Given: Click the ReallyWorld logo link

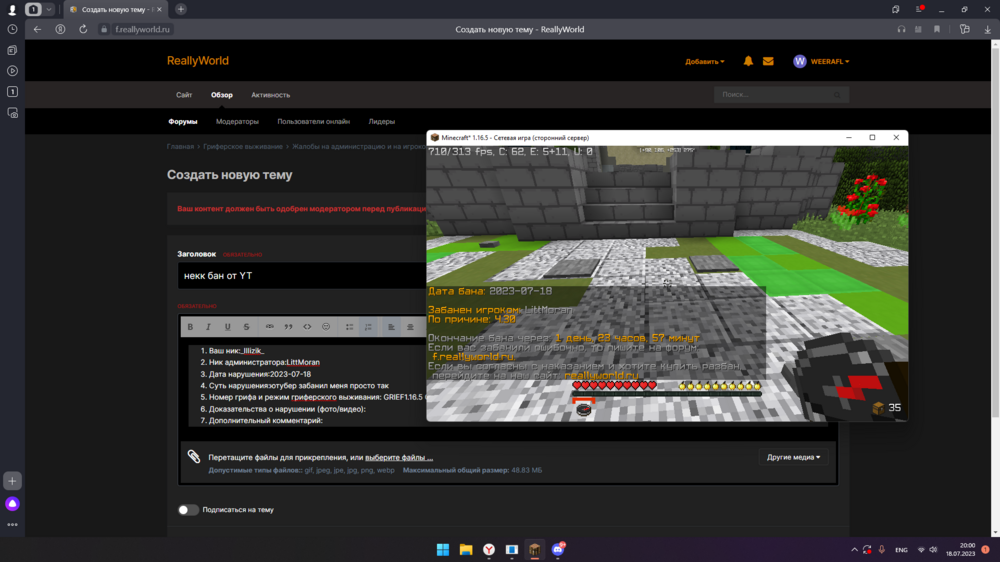Looking at the screenshot, I should coord(198,61).
